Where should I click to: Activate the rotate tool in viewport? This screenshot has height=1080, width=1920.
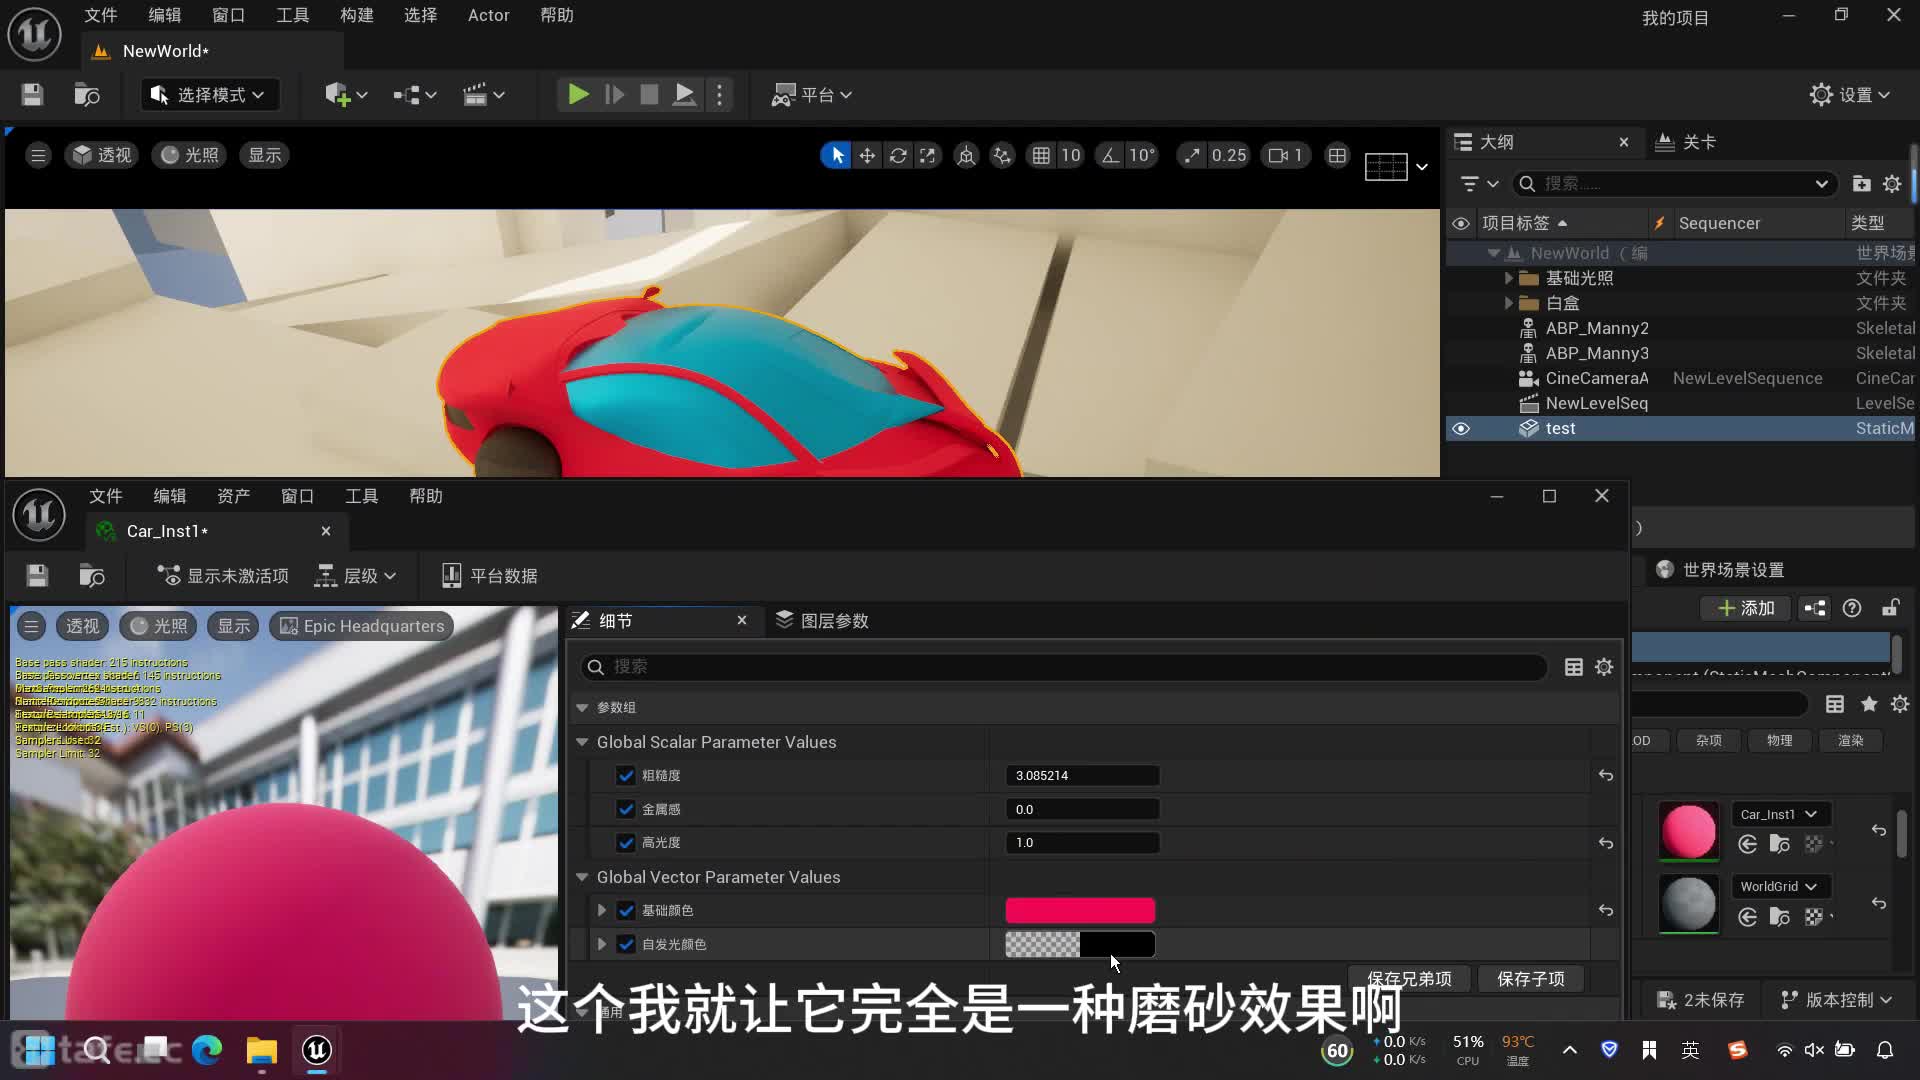click(898, 155)
